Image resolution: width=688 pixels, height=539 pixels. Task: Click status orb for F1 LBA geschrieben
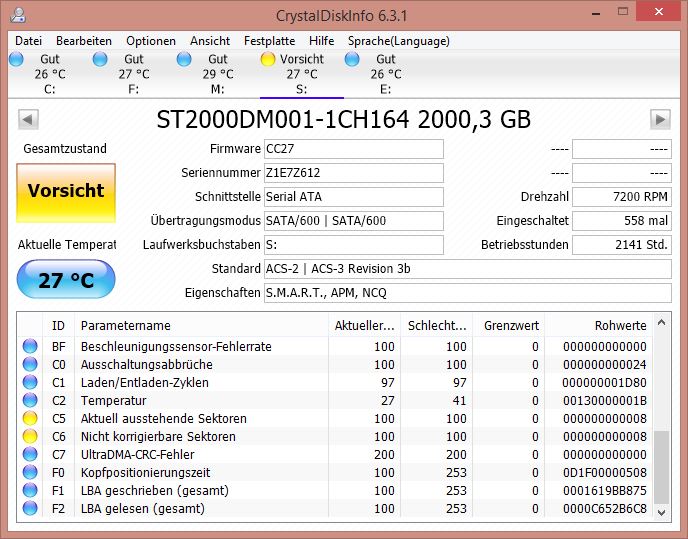[30, 490]
